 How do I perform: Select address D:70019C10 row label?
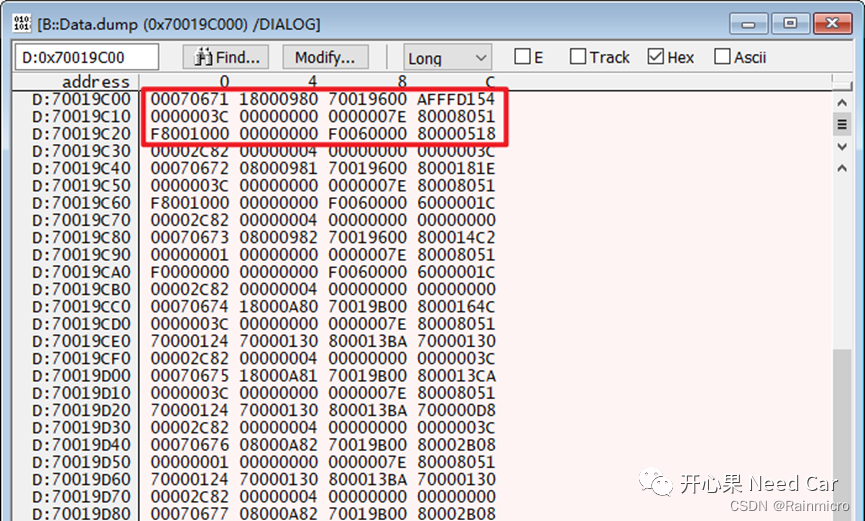click(81, 116)
